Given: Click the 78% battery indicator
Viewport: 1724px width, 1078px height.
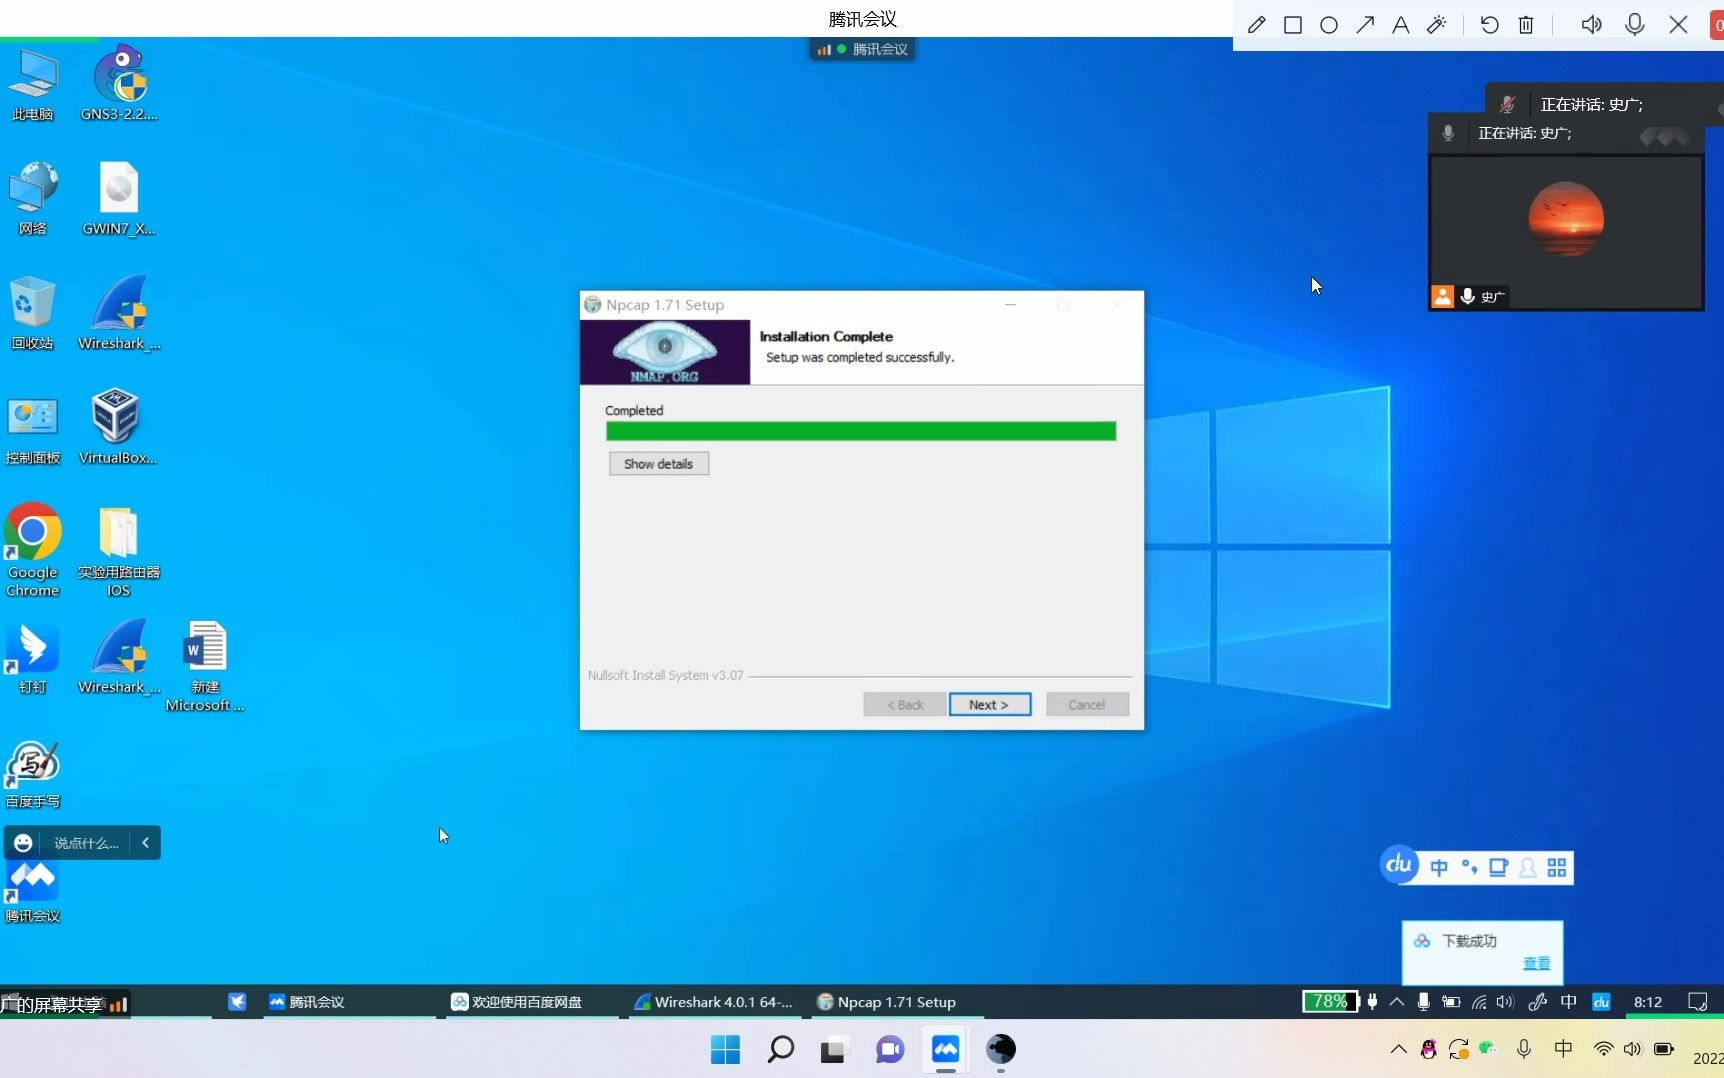Looking at the screenshot, I should [x=1330, y=1002].
